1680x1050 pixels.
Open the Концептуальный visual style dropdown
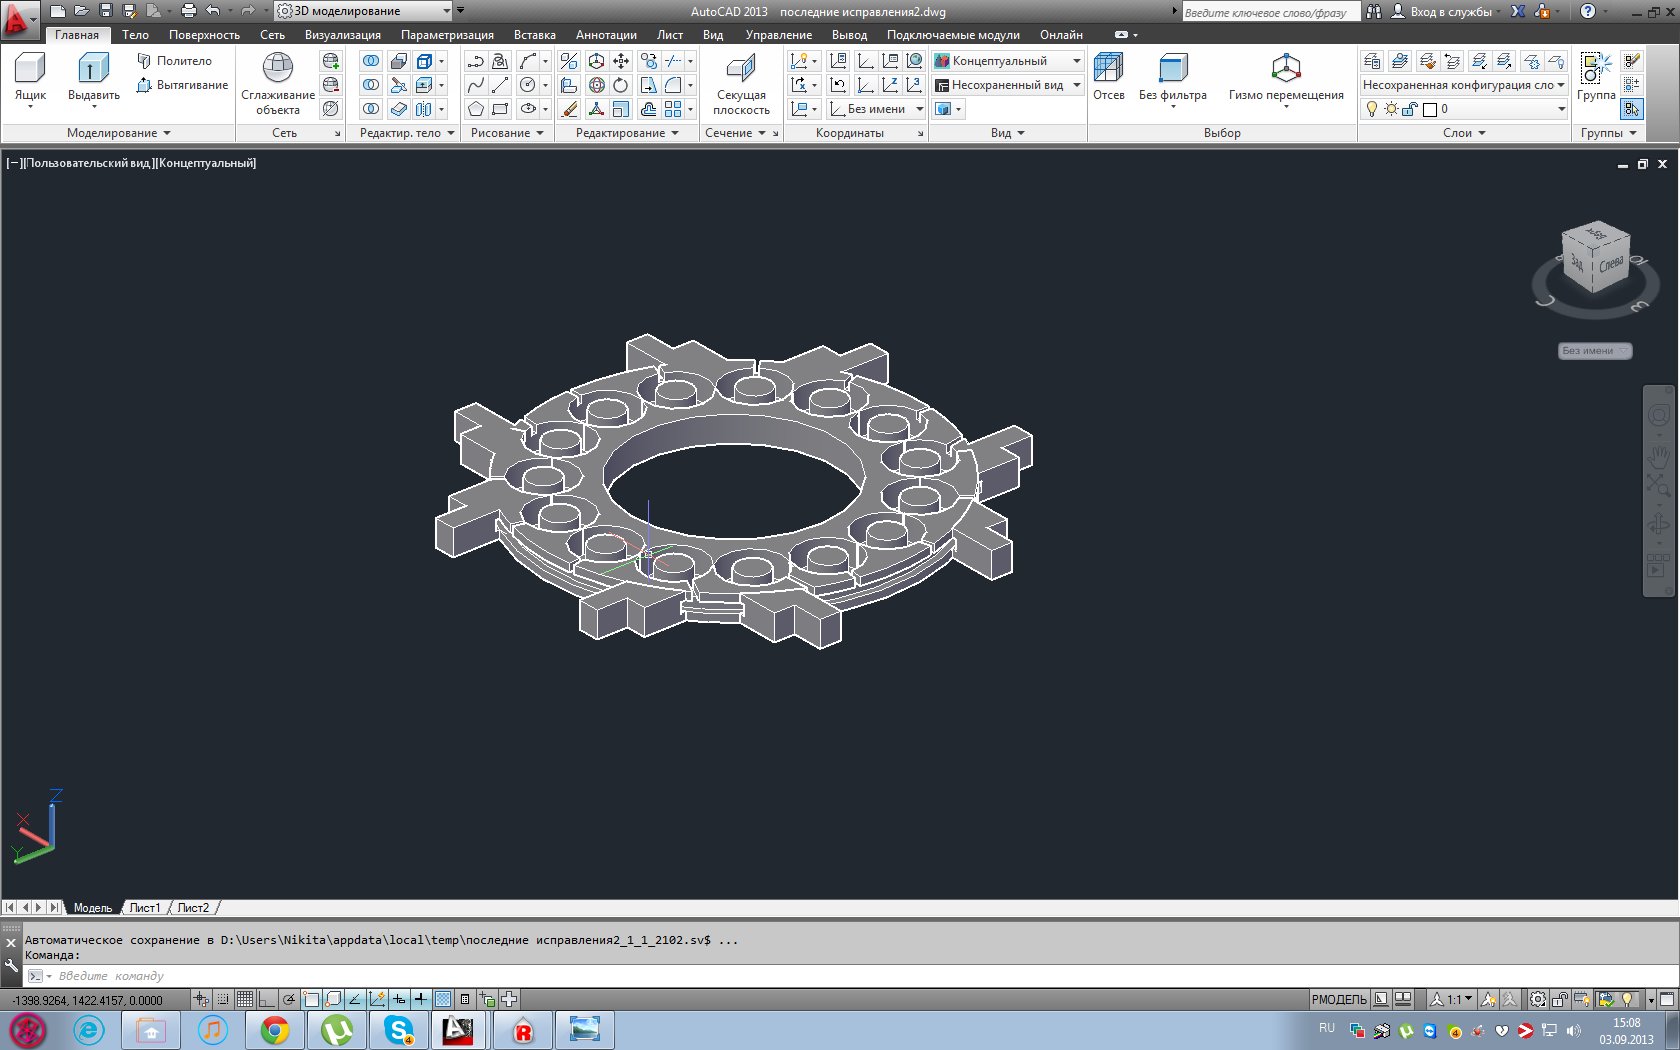click(x=1076, y=61)
